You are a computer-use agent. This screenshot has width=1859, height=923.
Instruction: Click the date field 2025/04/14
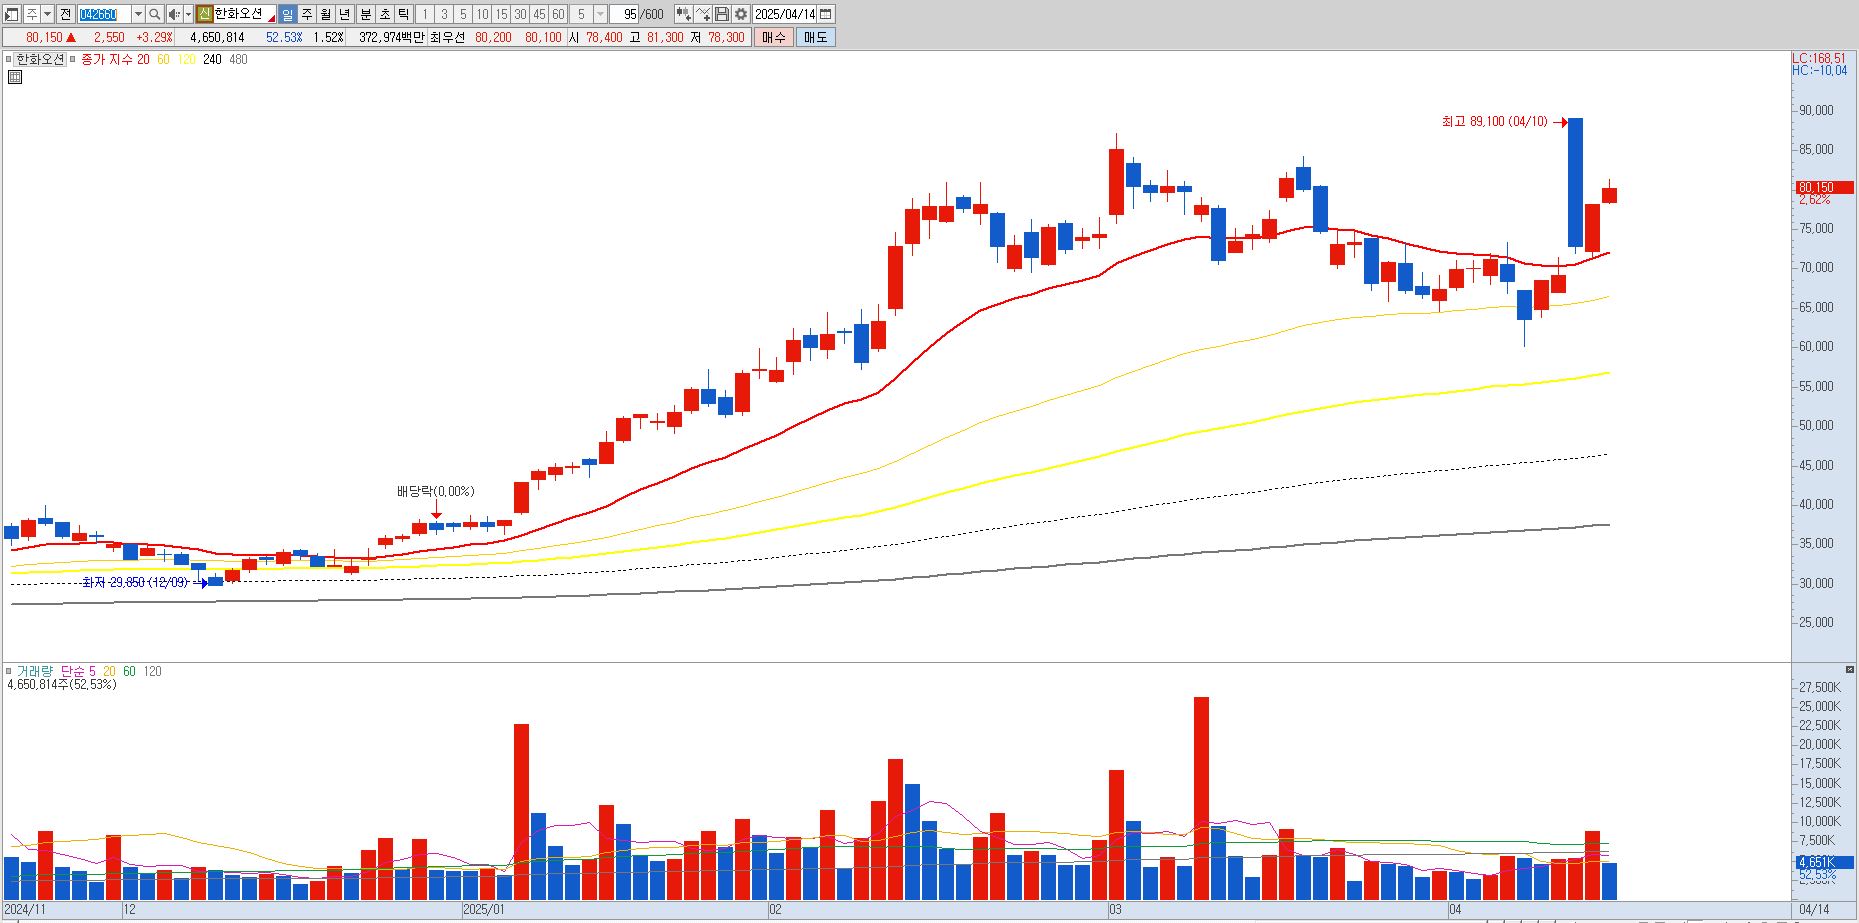(x=785, y=14)
